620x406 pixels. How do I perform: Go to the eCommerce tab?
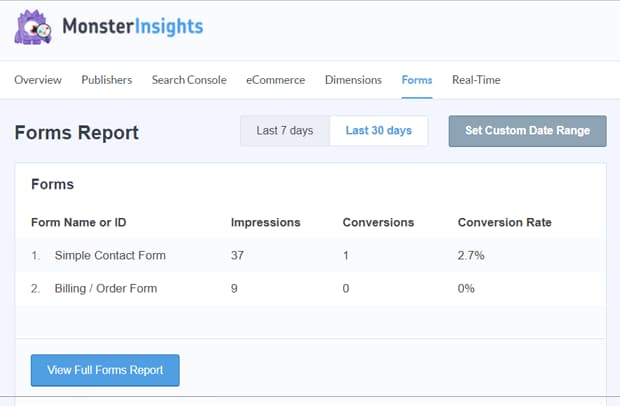276,80
